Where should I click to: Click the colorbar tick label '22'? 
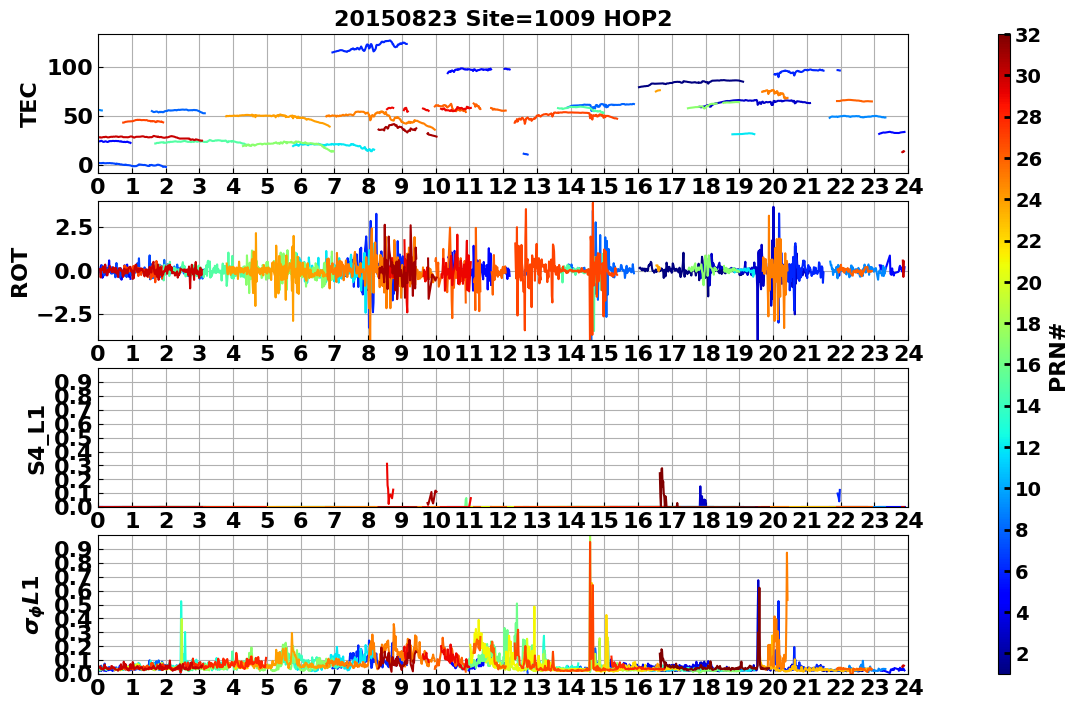pos(1028,241)
